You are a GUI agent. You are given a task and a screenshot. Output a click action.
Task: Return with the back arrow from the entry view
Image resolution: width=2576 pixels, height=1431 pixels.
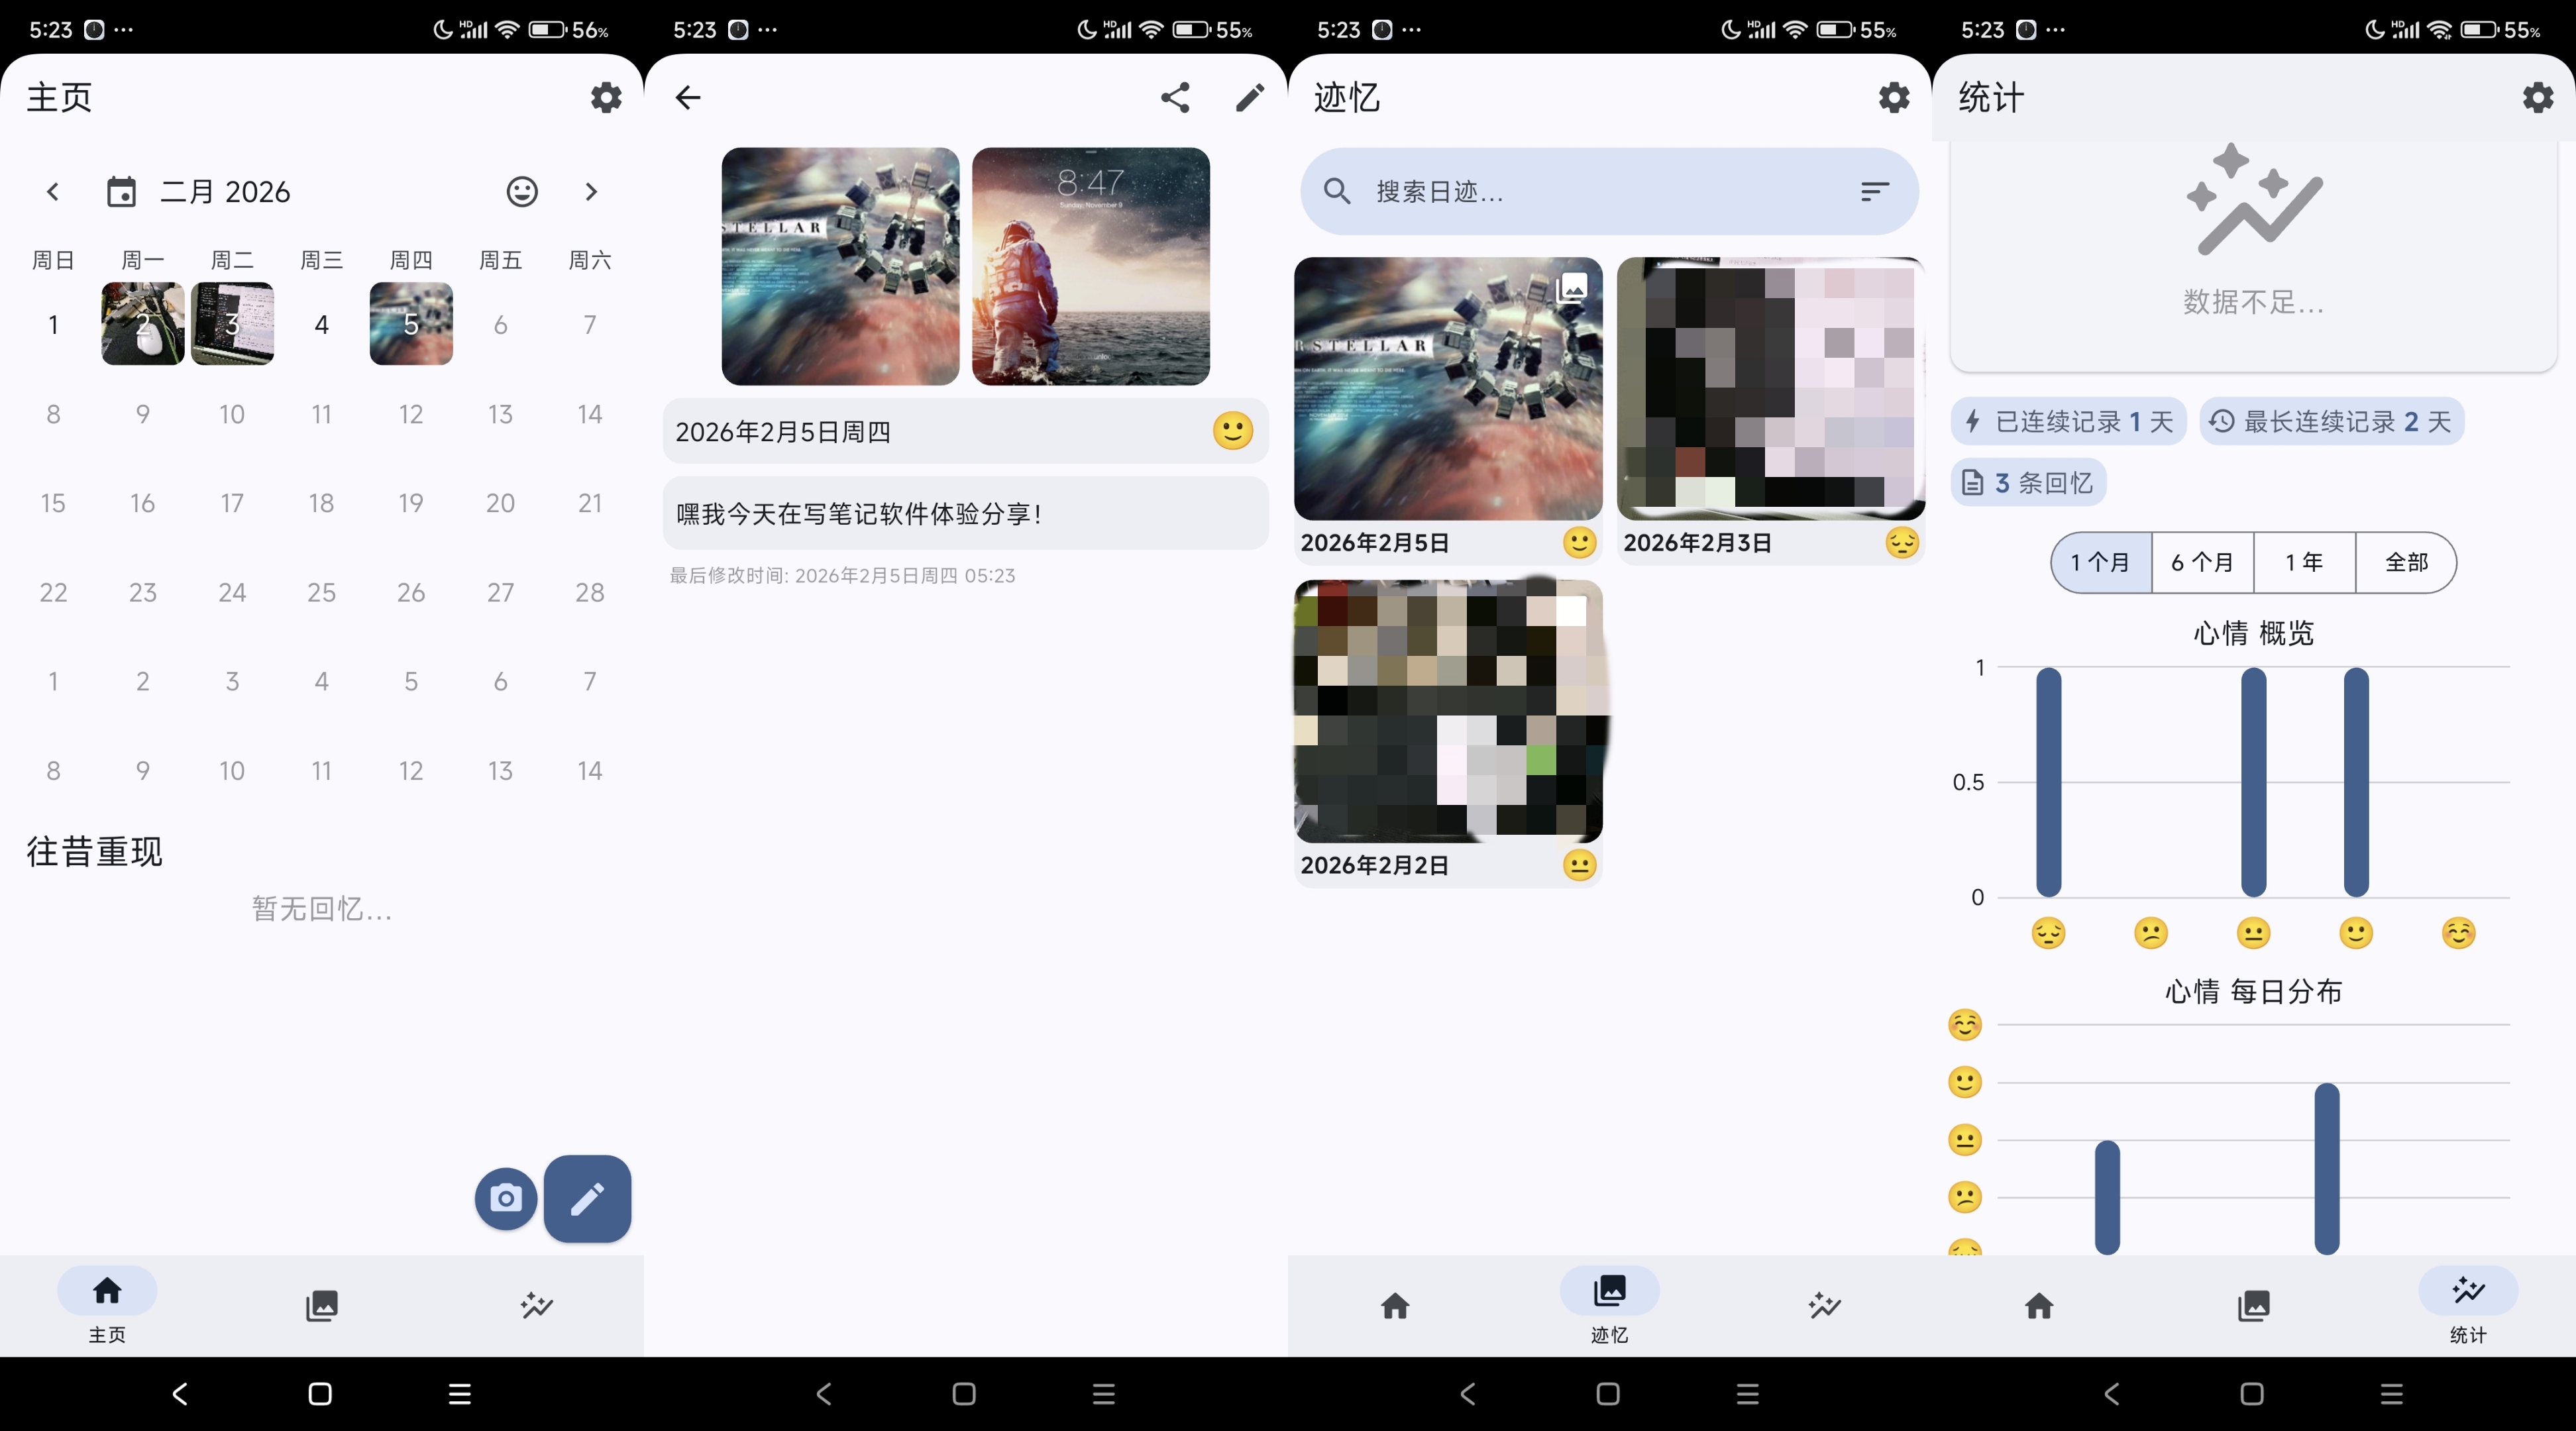(x=687, y=97)
